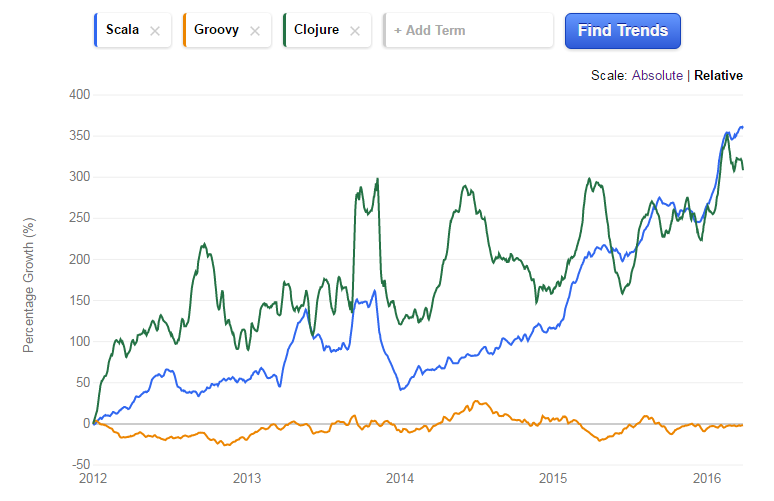
Task: Select the Groovy term label
Action: click(x=215, y=30)
